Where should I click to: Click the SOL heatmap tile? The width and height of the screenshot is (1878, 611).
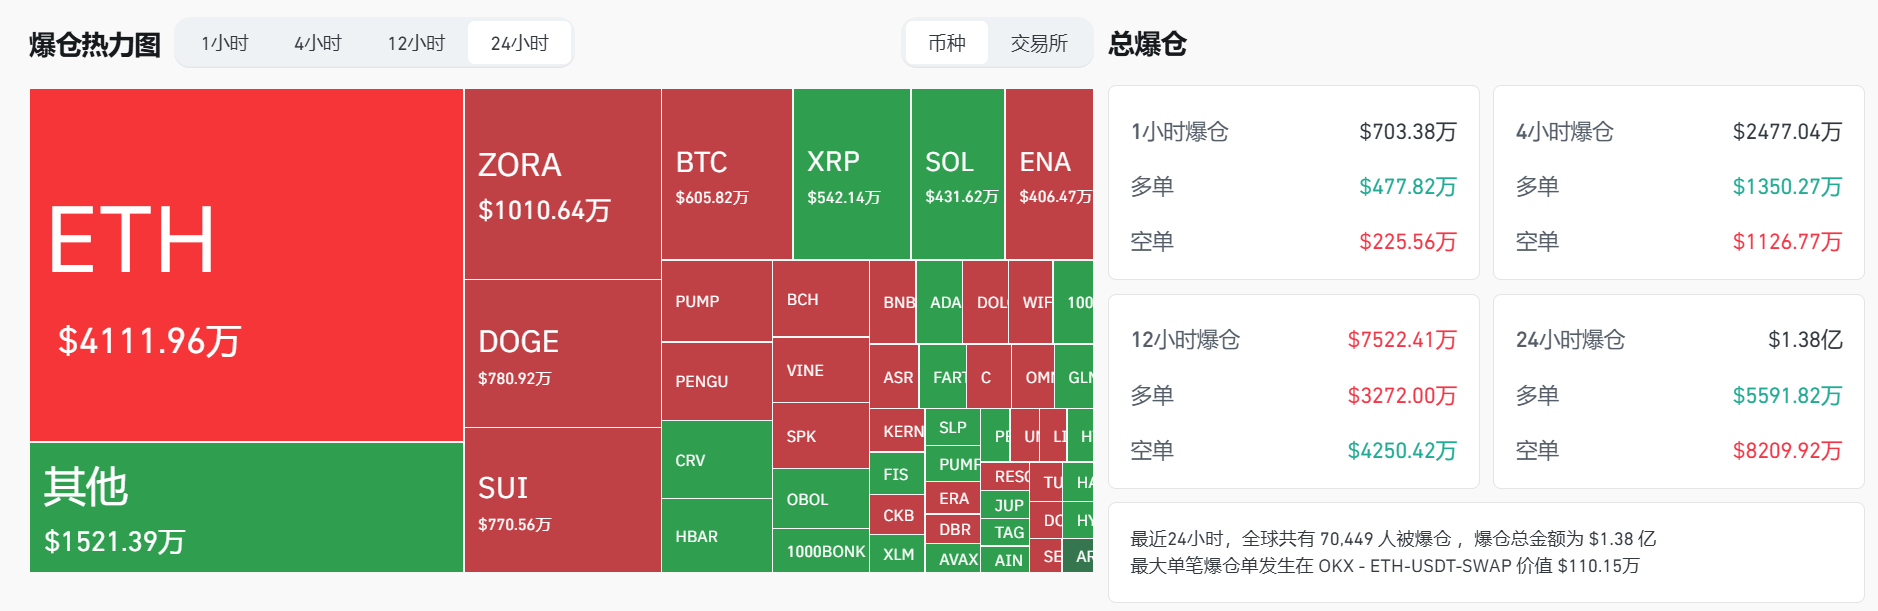tap(957, 174)
